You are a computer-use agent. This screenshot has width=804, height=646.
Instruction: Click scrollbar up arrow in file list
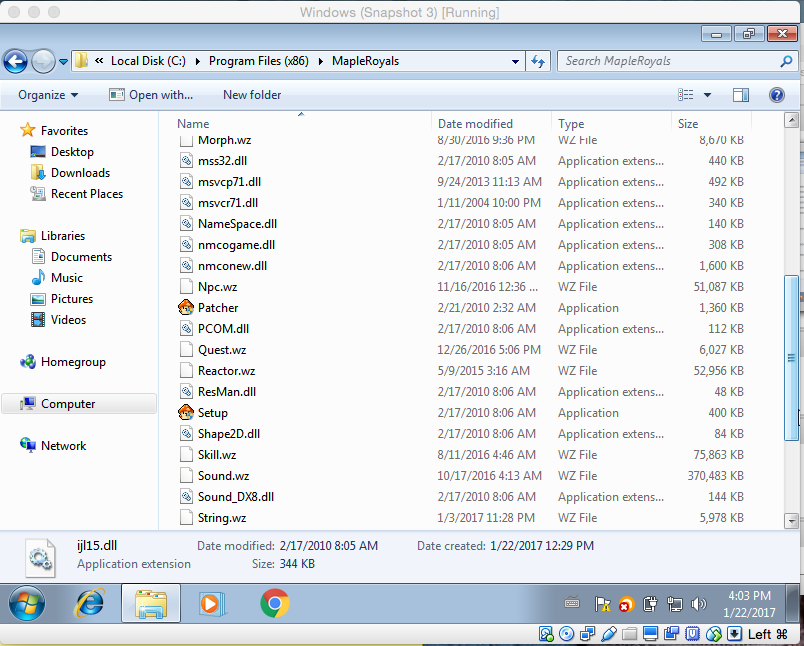[x=791, y=120]
